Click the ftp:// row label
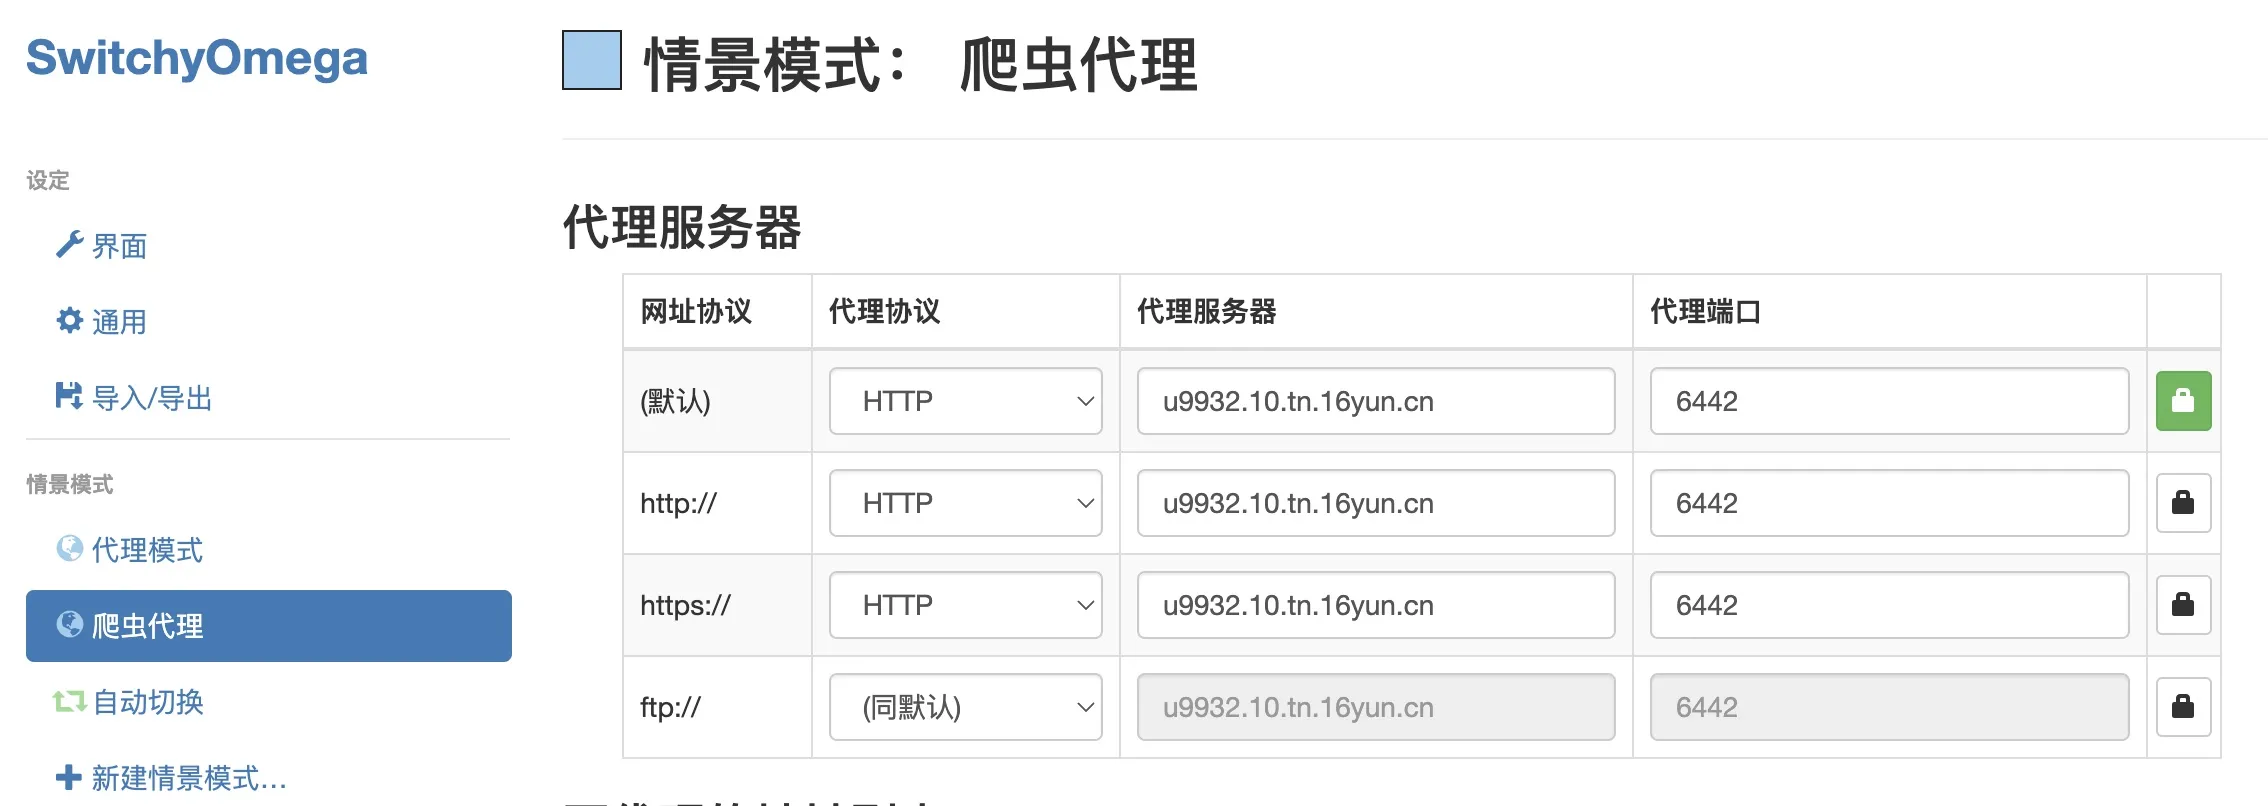This screenshot has width=2268, height=806. pos(670,707)
